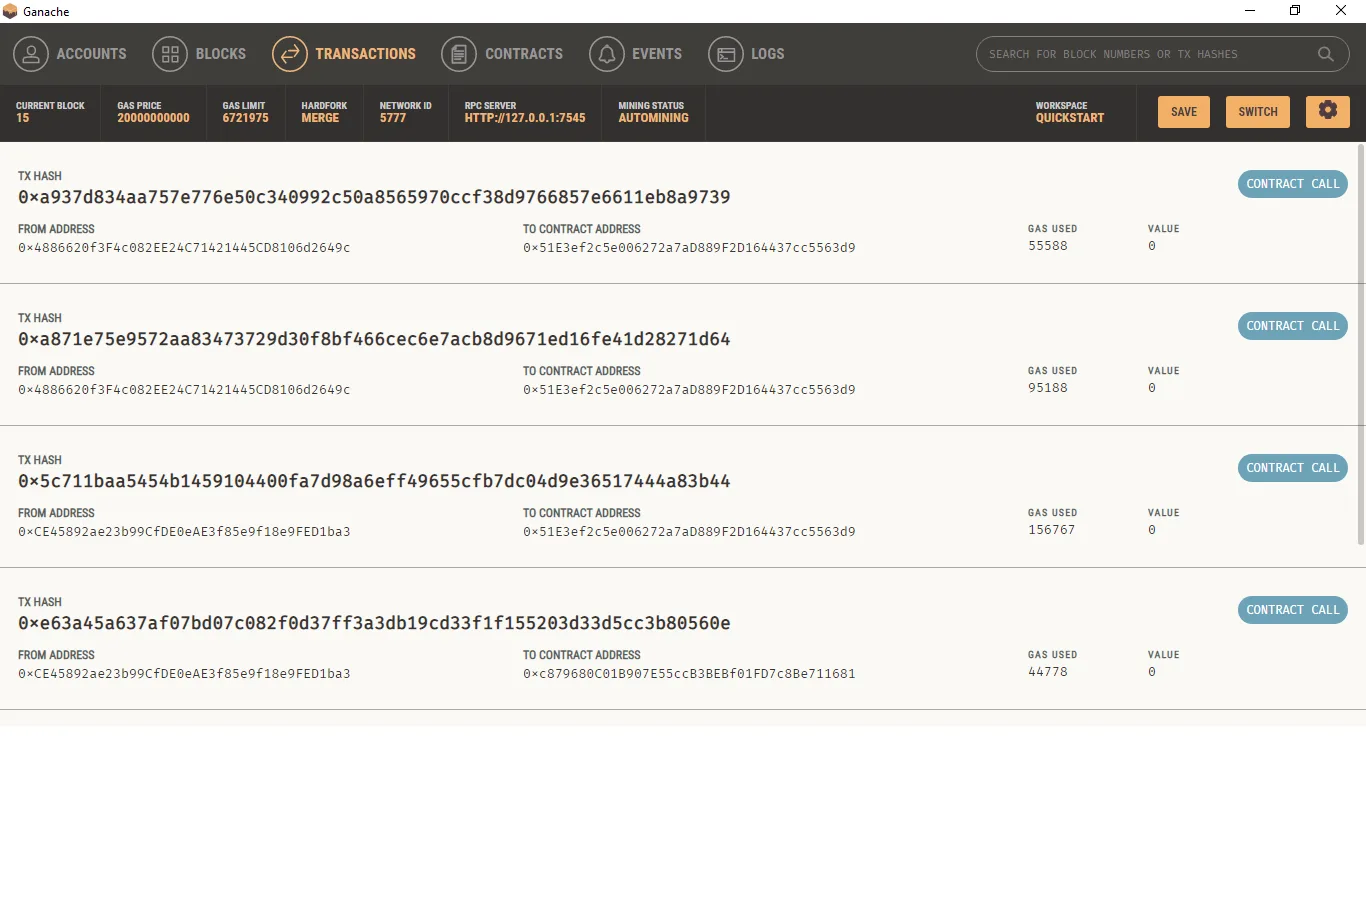Click the transactions list vertical scrollbar
The width and height of the screenshot is (1366, 910).
(x=1361, y=345)
